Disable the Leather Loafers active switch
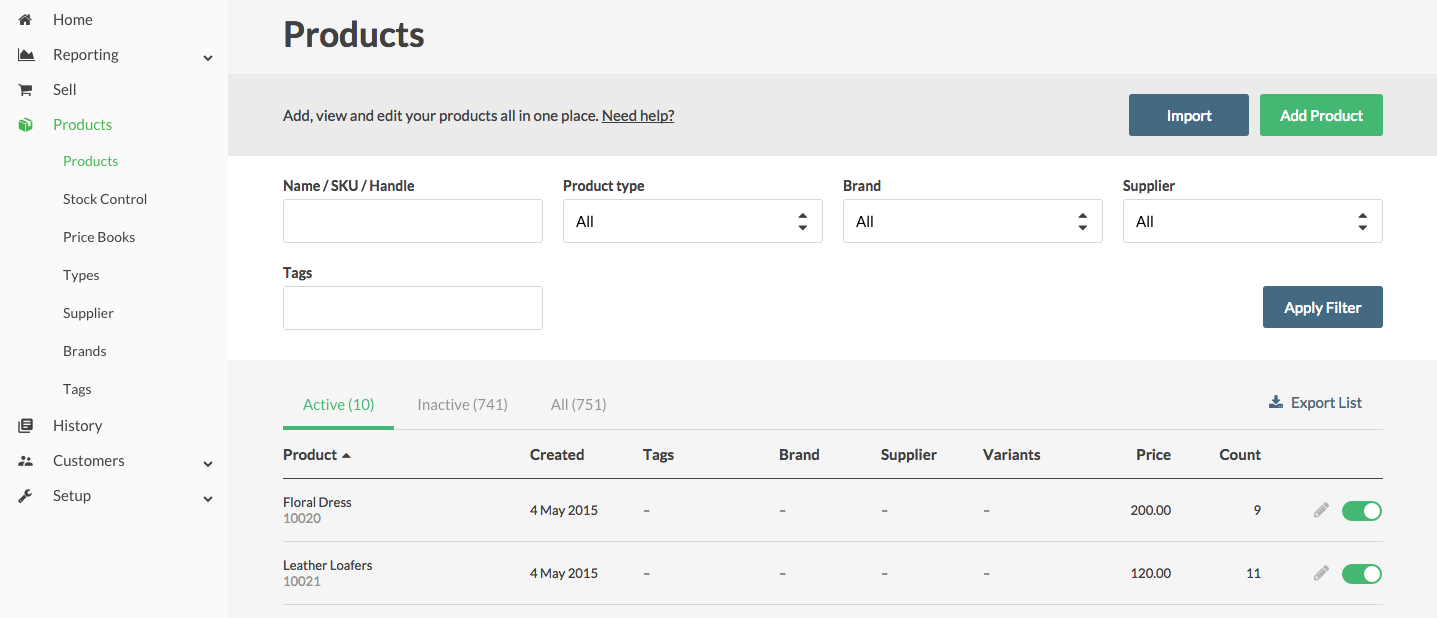 pos(1362,574)
